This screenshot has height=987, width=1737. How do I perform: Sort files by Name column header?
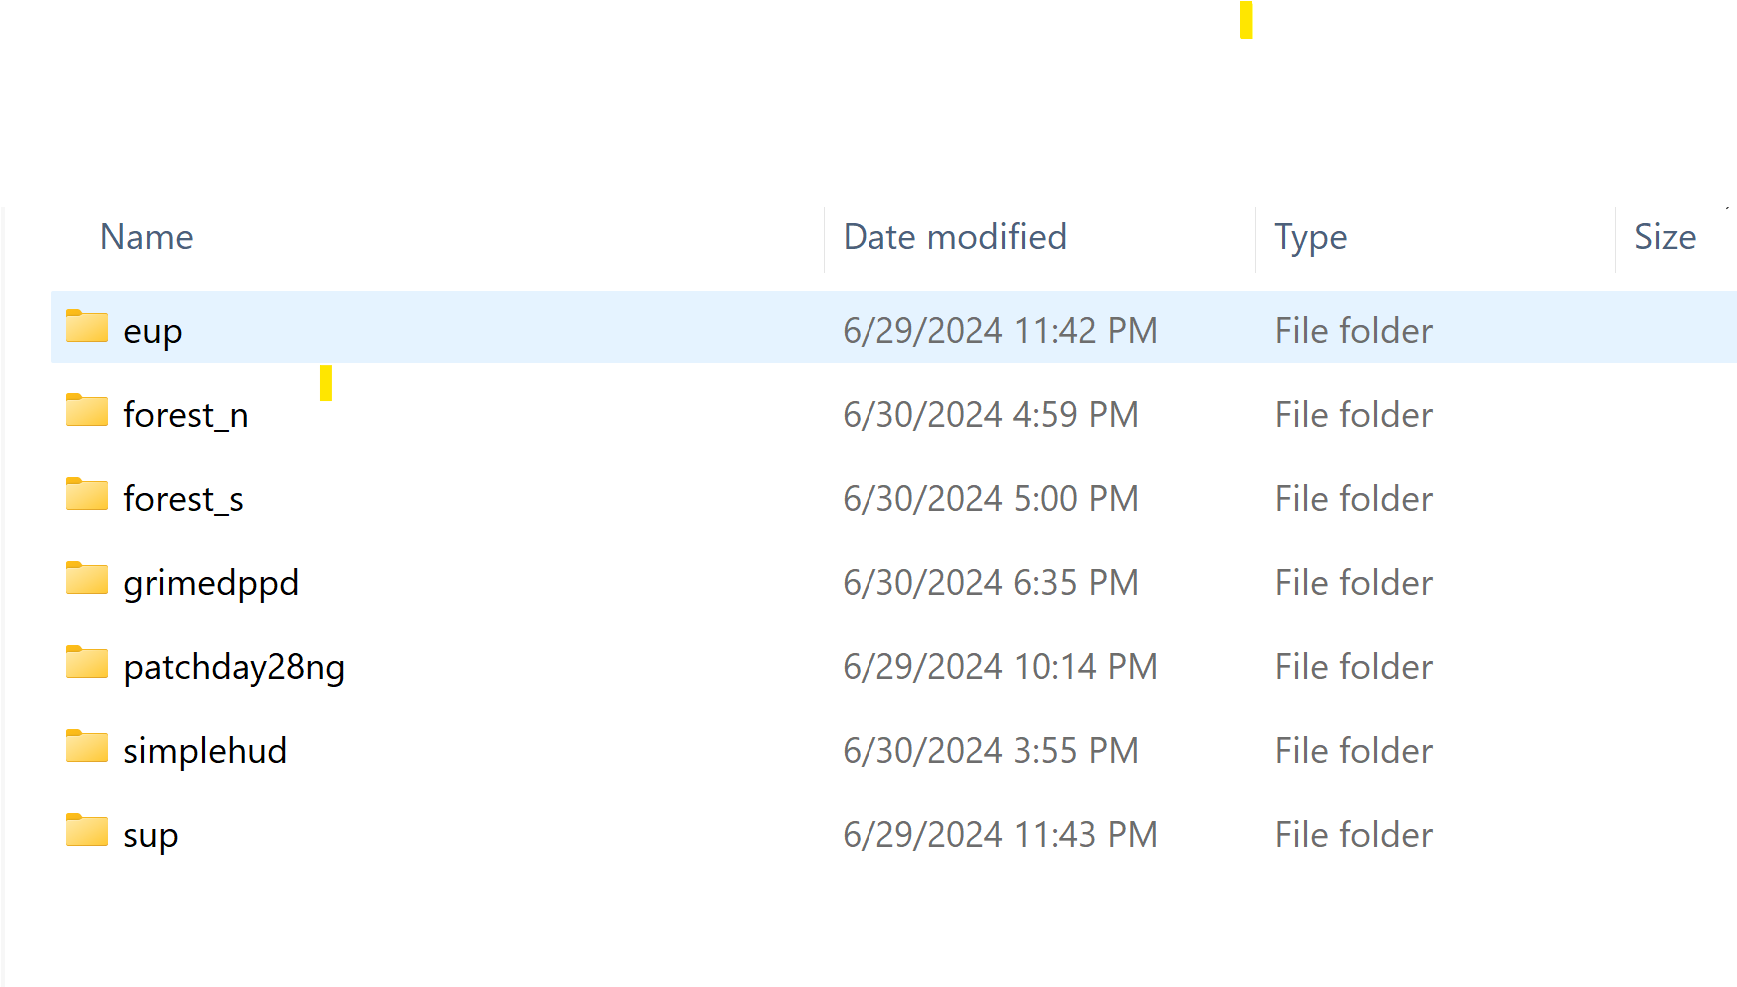147,237
